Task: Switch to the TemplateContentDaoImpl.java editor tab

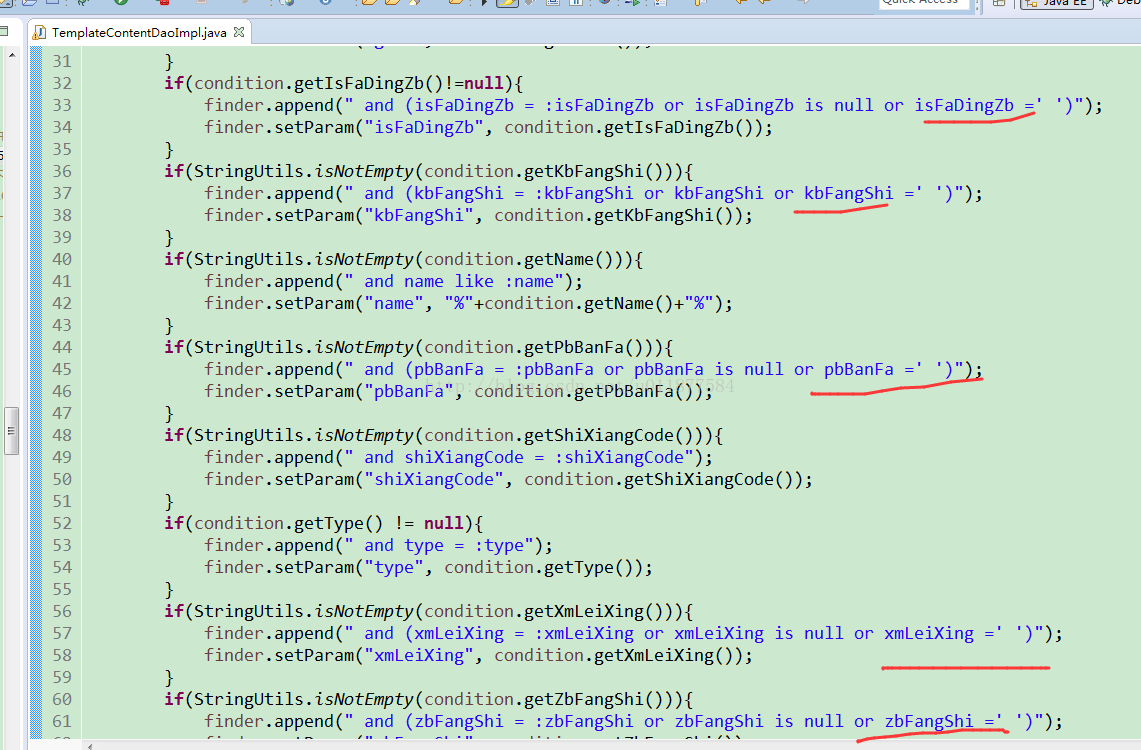Action: 138,33
